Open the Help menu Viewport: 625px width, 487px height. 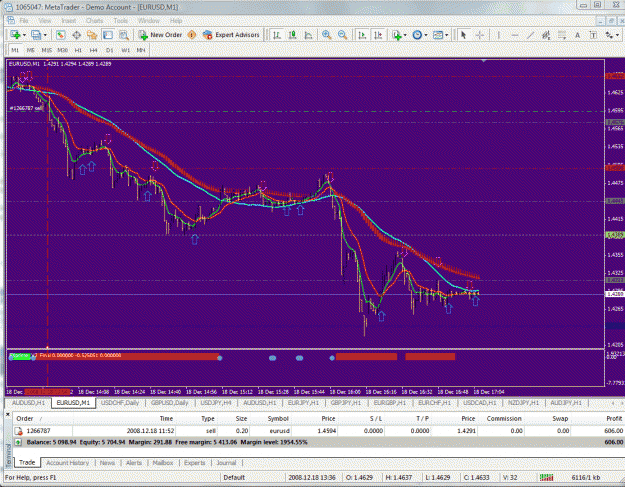point(176,20)
